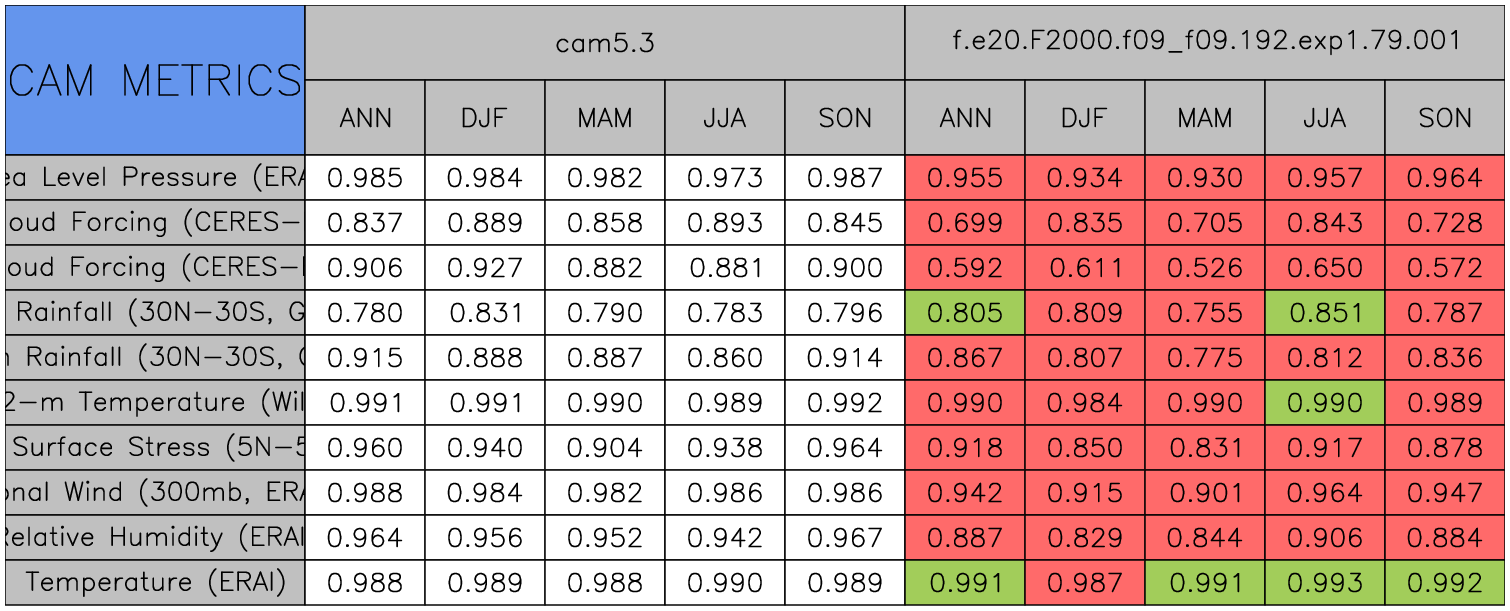1510x611 pixels.
Task: Select the red 0.592 cell
Action: click(965, 268)
